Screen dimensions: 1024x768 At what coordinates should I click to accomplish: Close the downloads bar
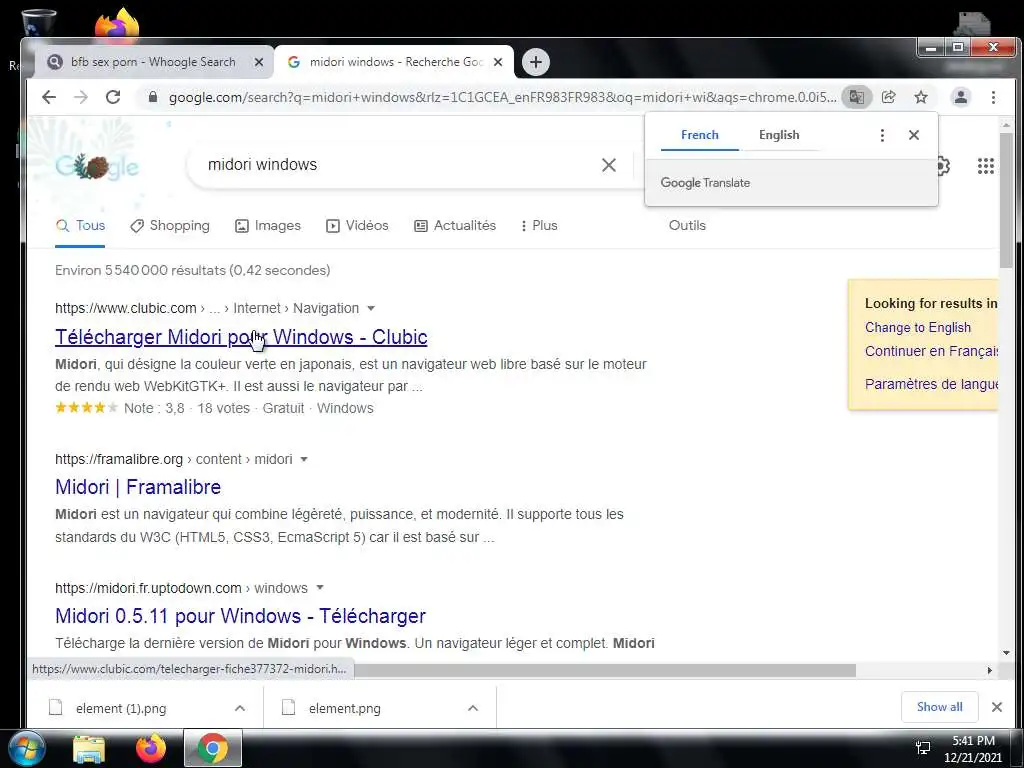997,707
